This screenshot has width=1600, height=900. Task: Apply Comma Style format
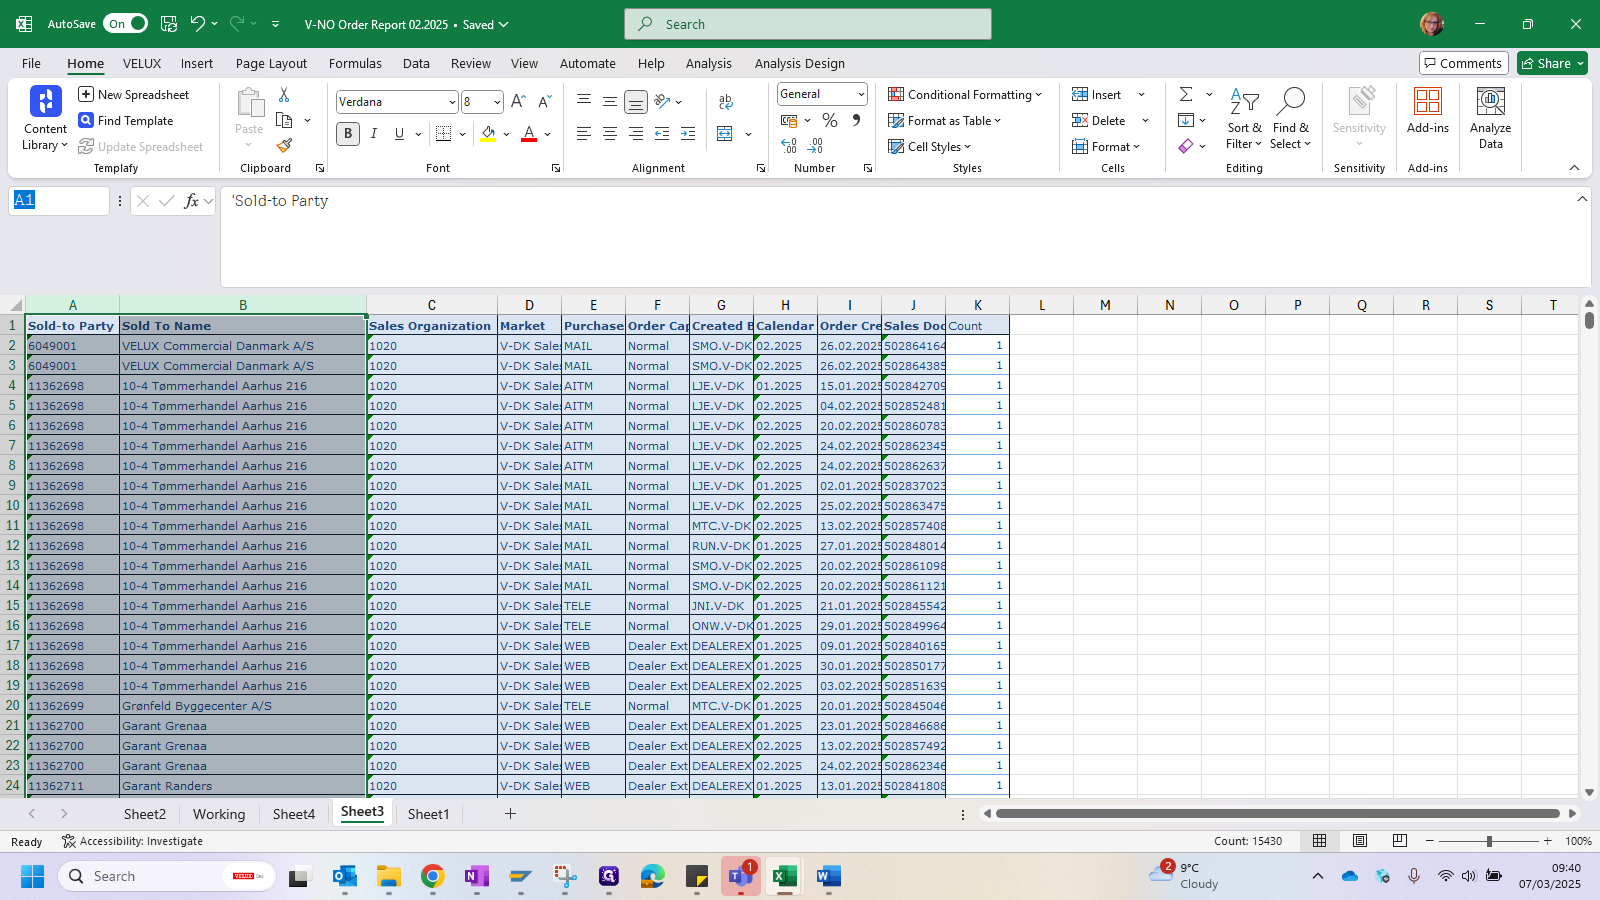856,120
